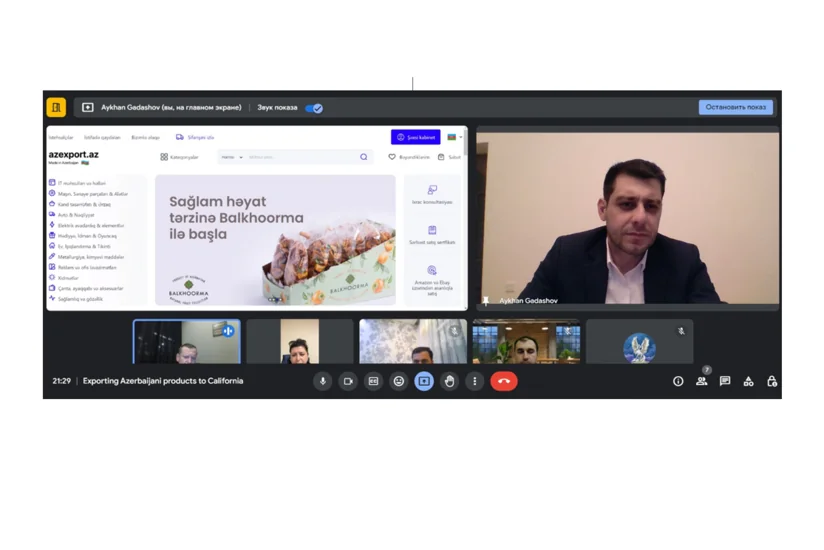Click the pin icon beside Aykhan Gadashov name
The image size is (824, 550).
(x=486, y=300)
